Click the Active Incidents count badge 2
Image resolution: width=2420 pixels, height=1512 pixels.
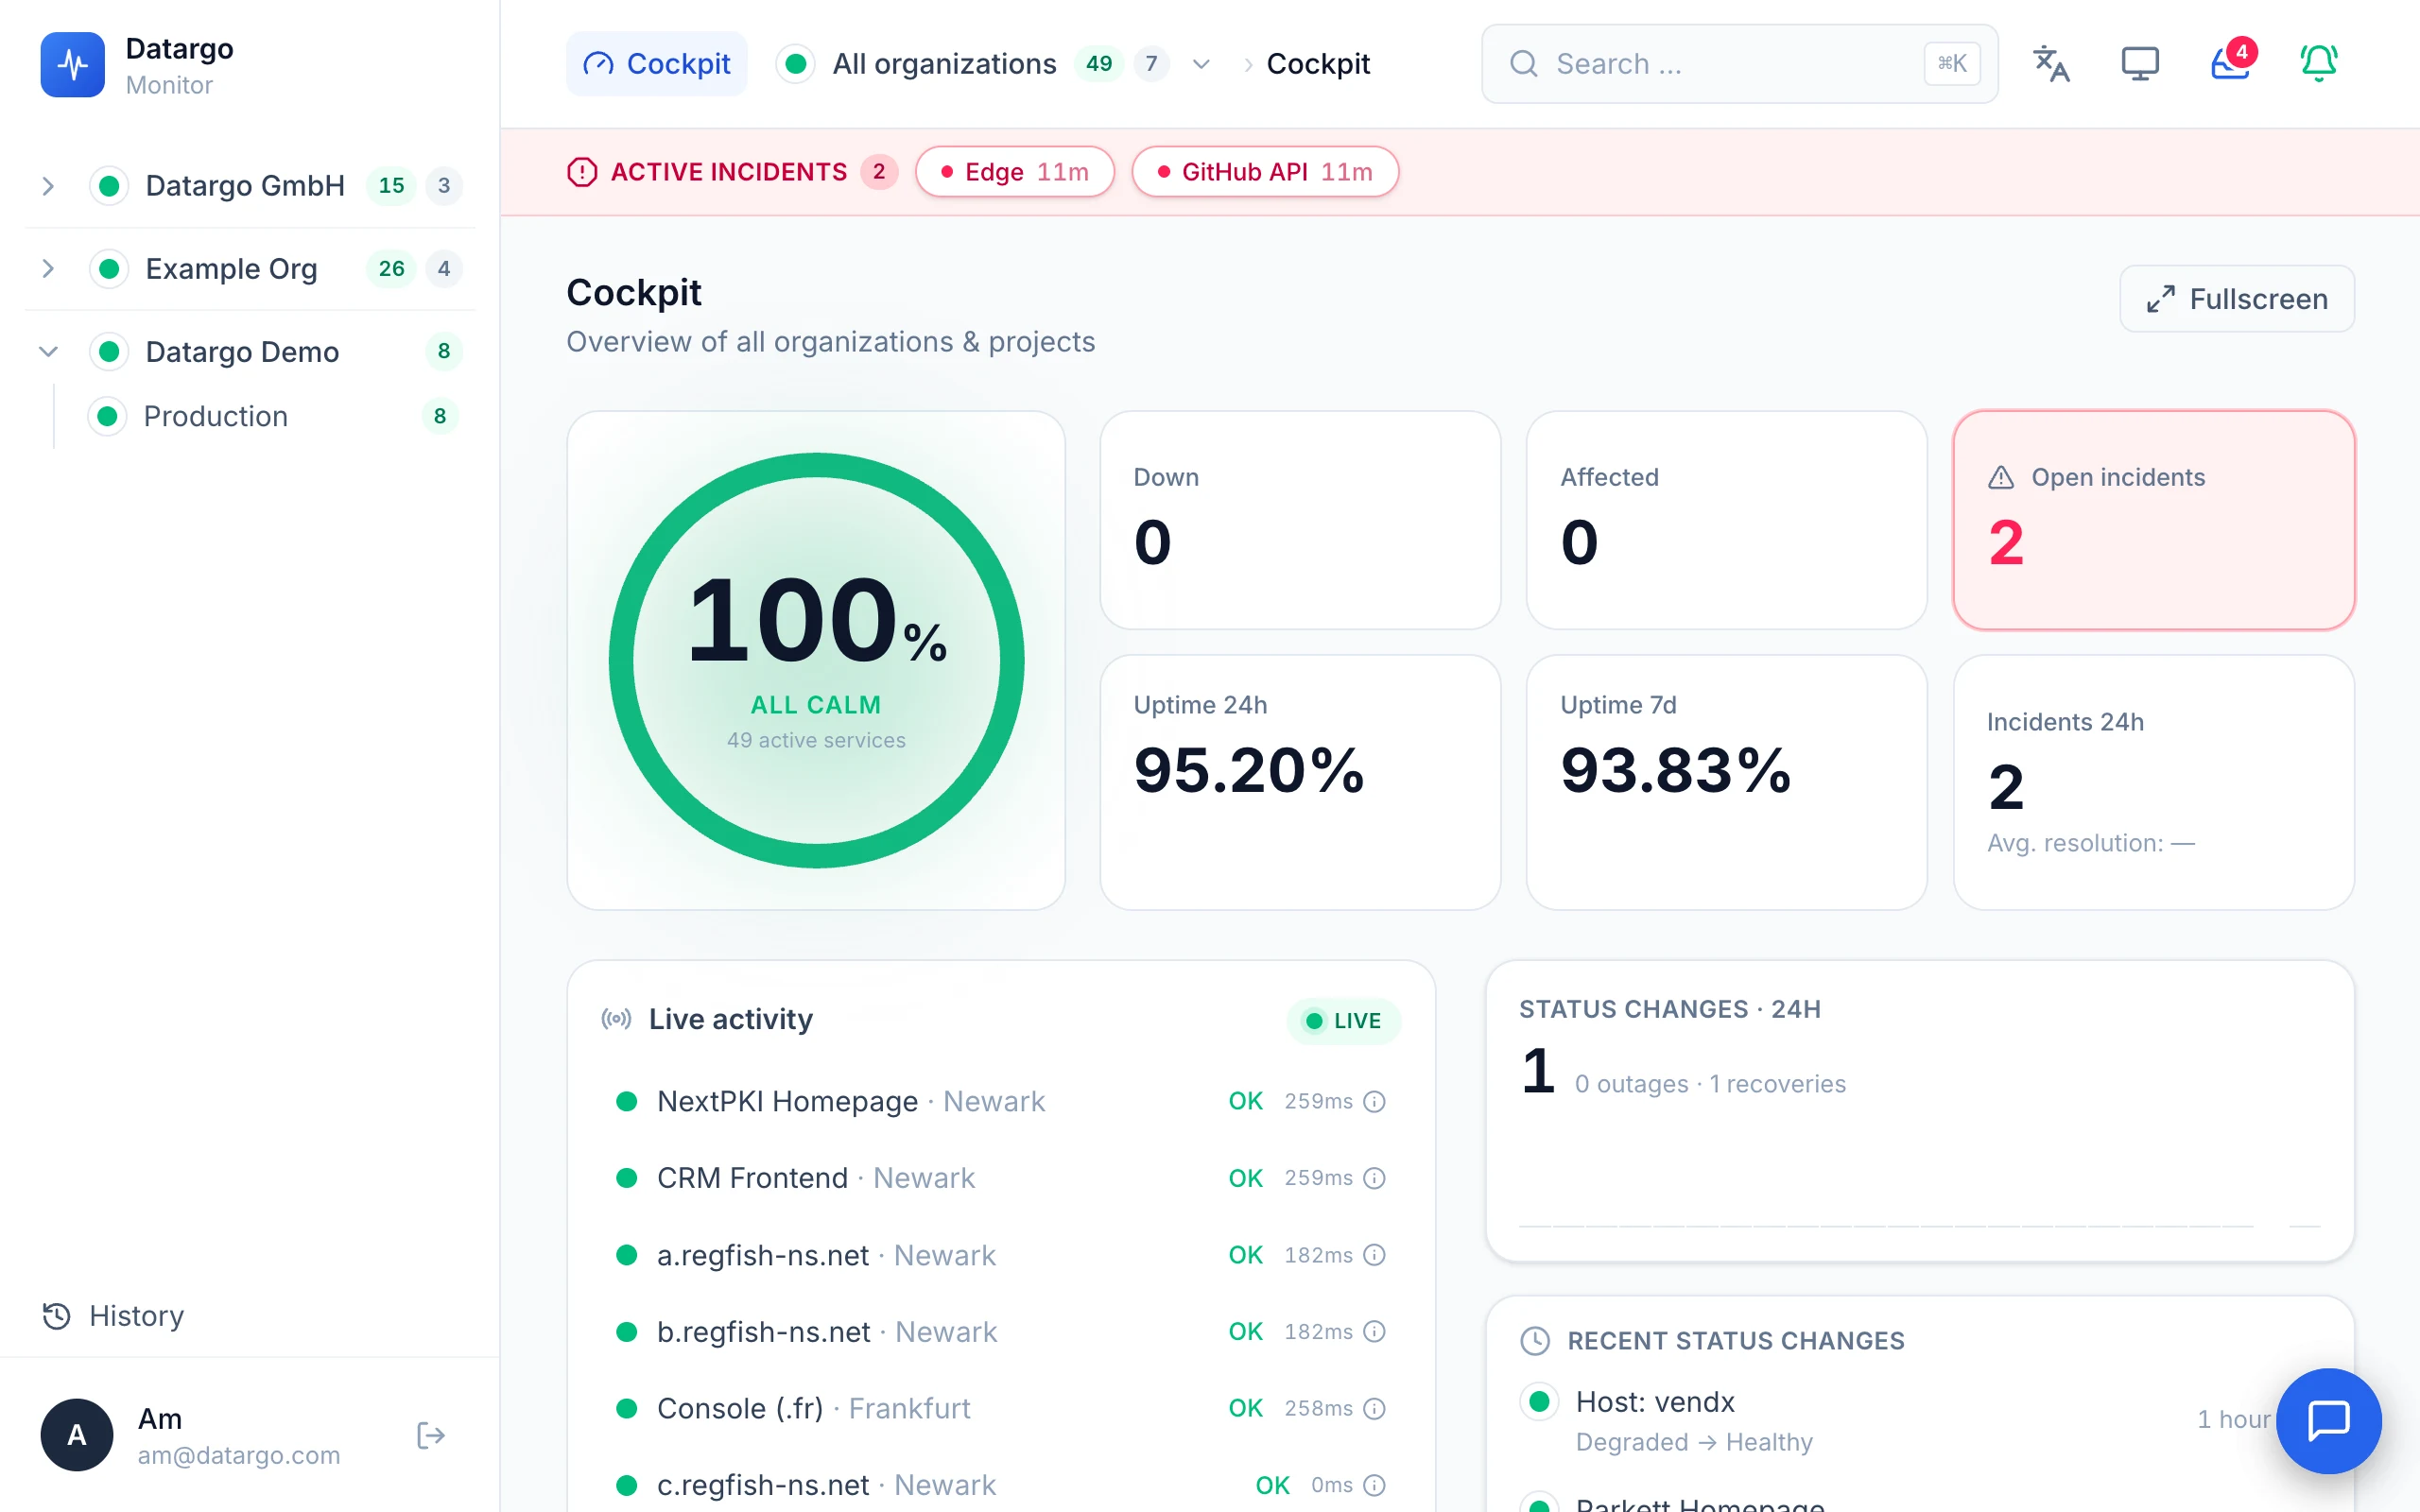click(879, 172)
